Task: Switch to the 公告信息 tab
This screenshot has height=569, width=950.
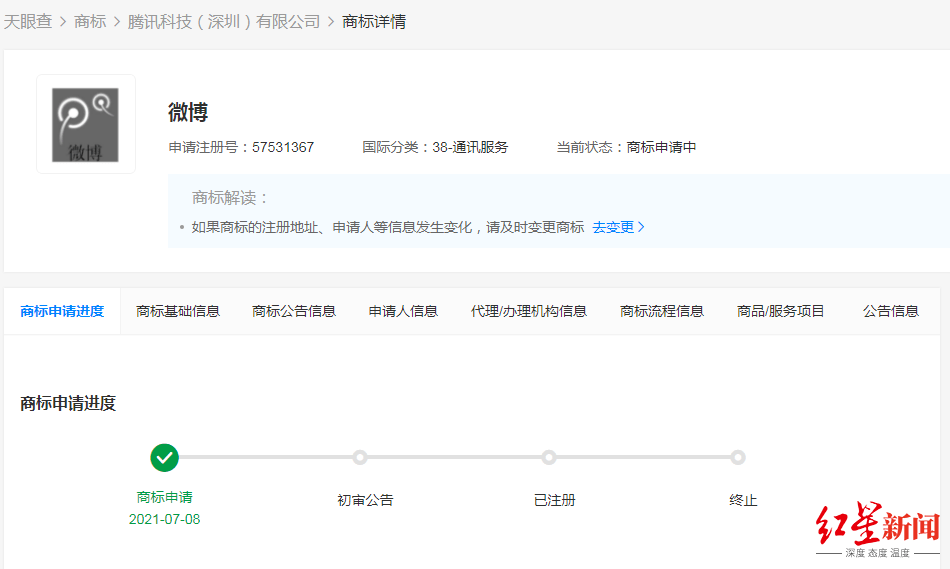Action: pyautogui.click(x=891, y=311)
